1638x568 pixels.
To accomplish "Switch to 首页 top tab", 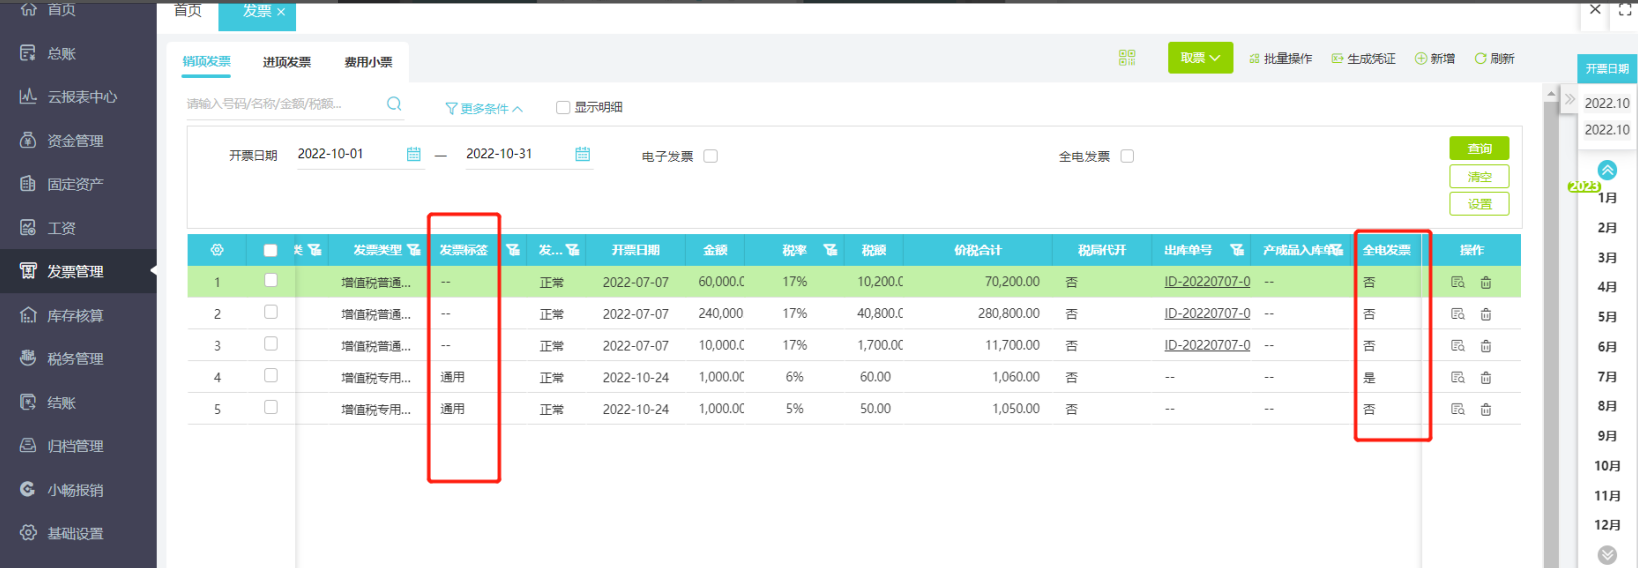I will (x=188, y=11).
